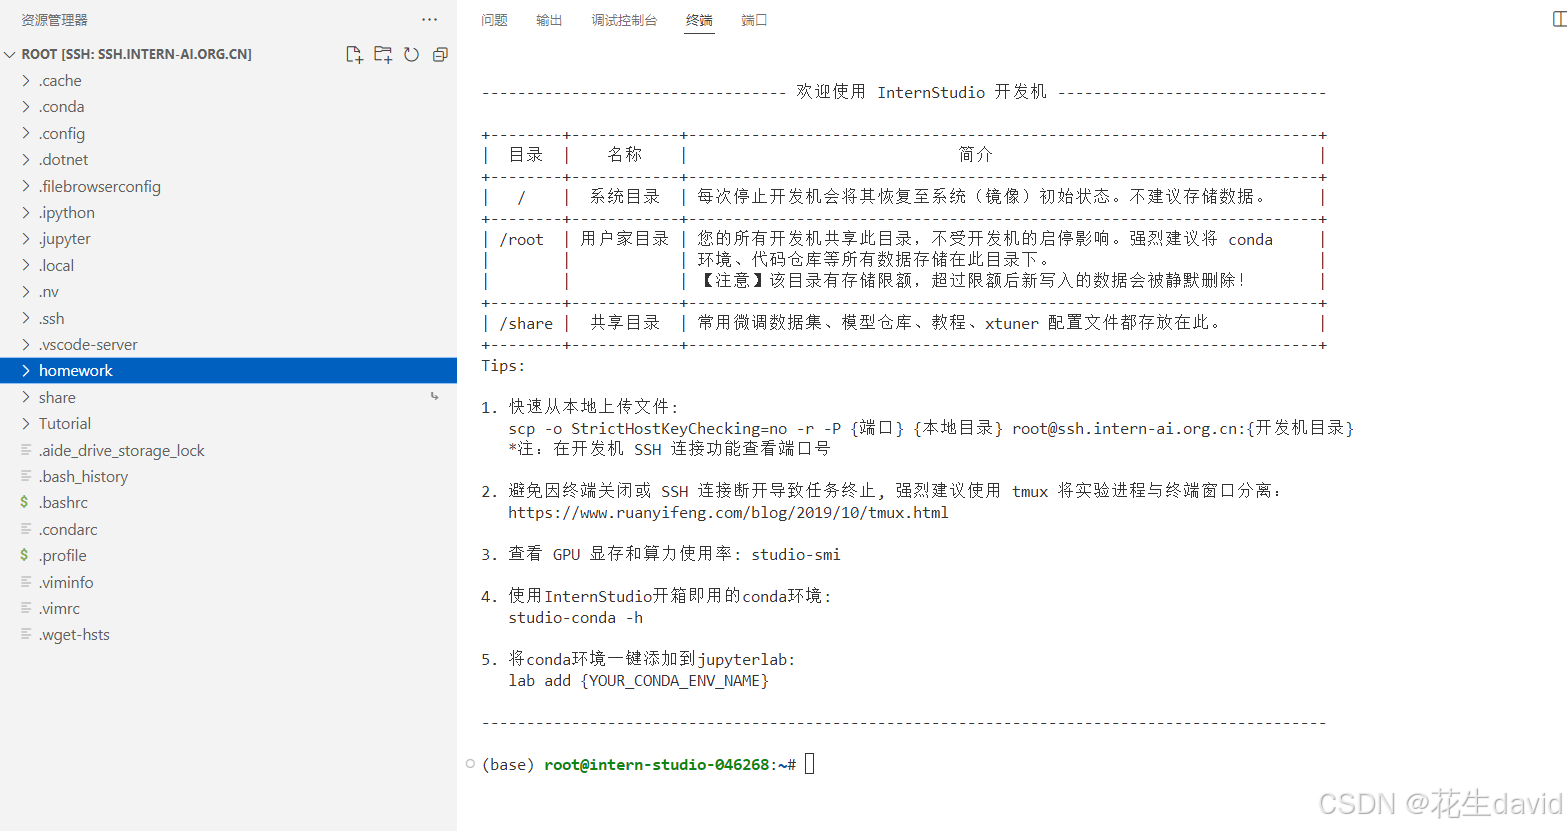Expand the .conda folder
This screenshot has height=831, width=1567.
(26, 106)
